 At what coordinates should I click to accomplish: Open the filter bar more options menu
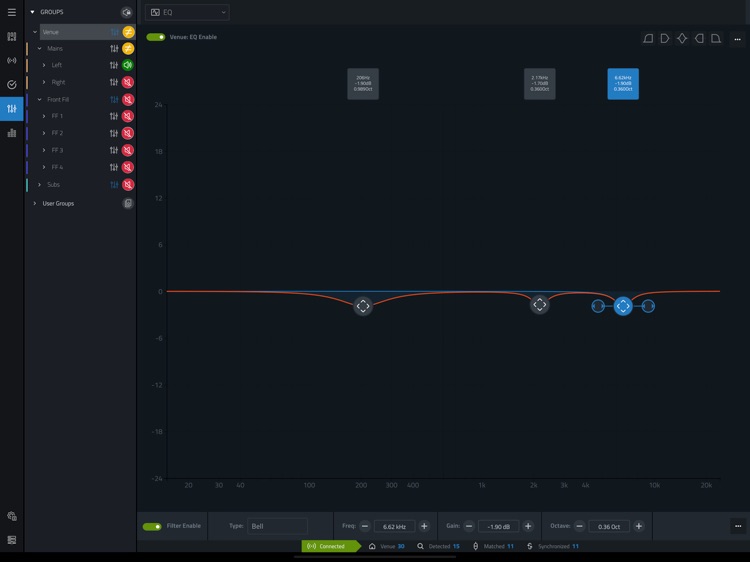click(738, 526)
